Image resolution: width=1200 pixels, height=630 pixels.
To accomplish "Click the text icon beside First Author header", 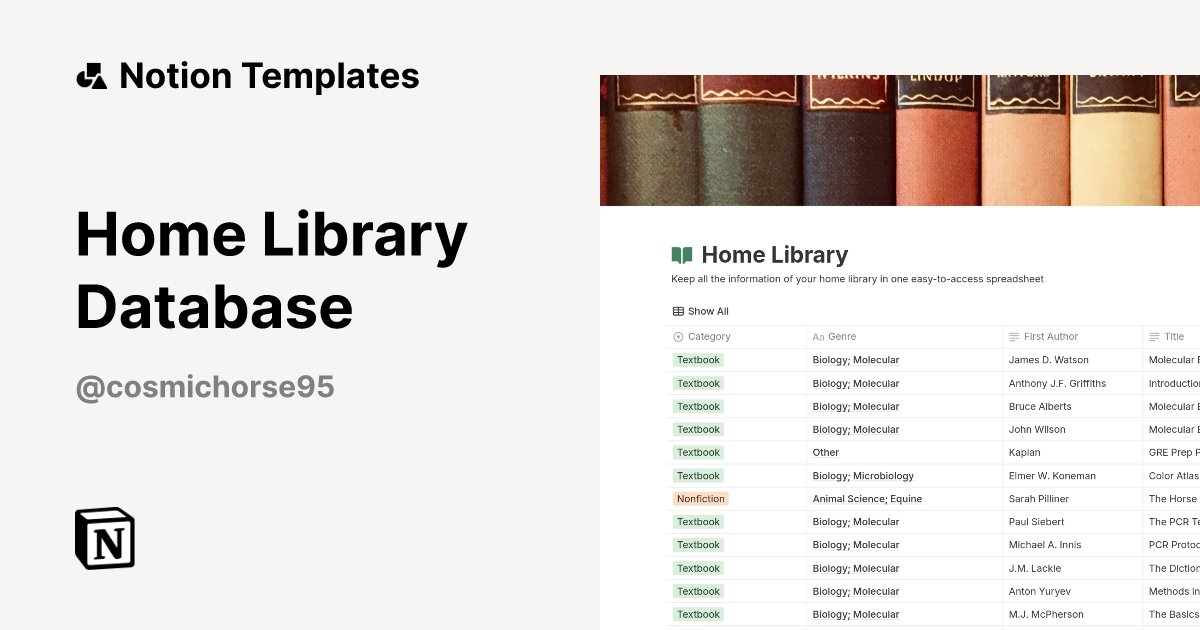I will (x=1016, y=337).
